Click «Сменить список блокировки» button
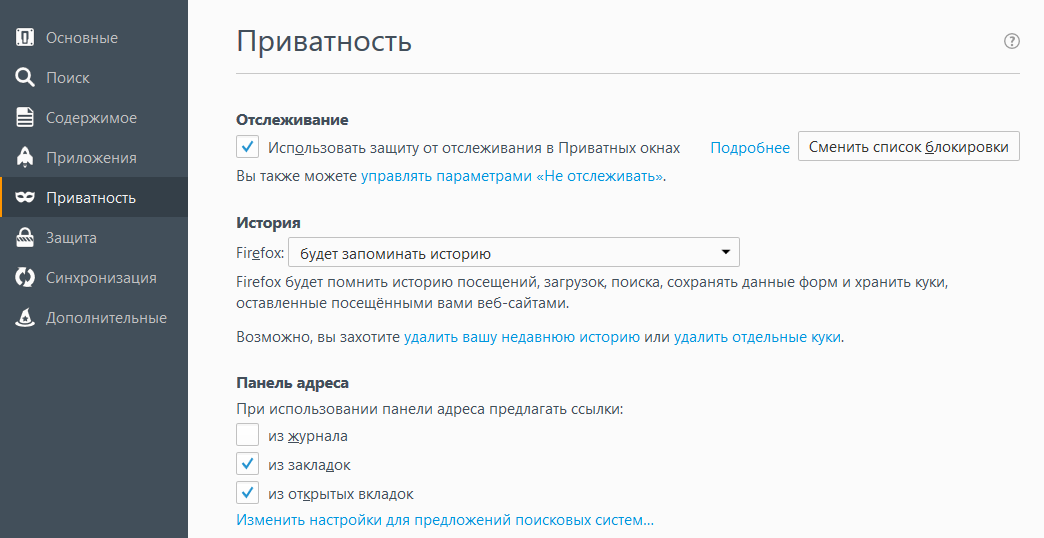Image resolution: width=1044 pixels, height=538 pixels. click(x=908, y=146)
